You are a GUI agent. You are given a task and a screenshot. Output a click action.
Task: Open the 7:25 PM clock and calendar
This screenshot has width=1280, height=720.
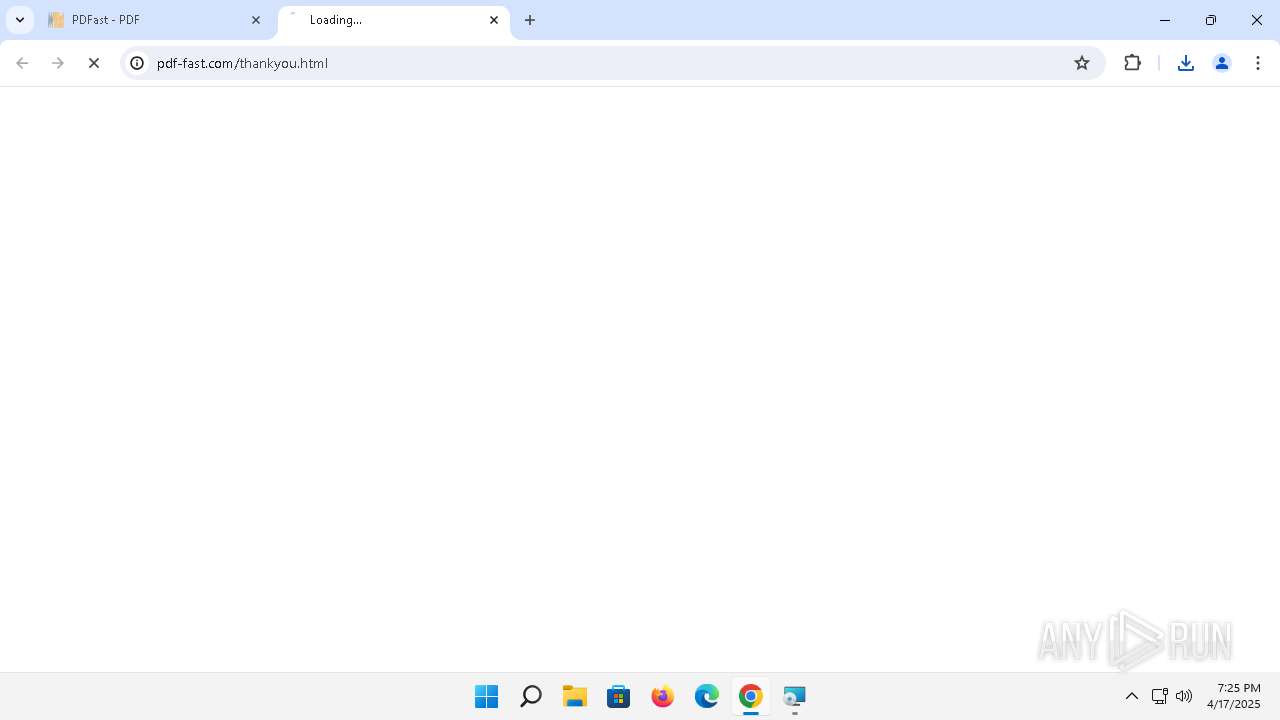point(1234,696)
